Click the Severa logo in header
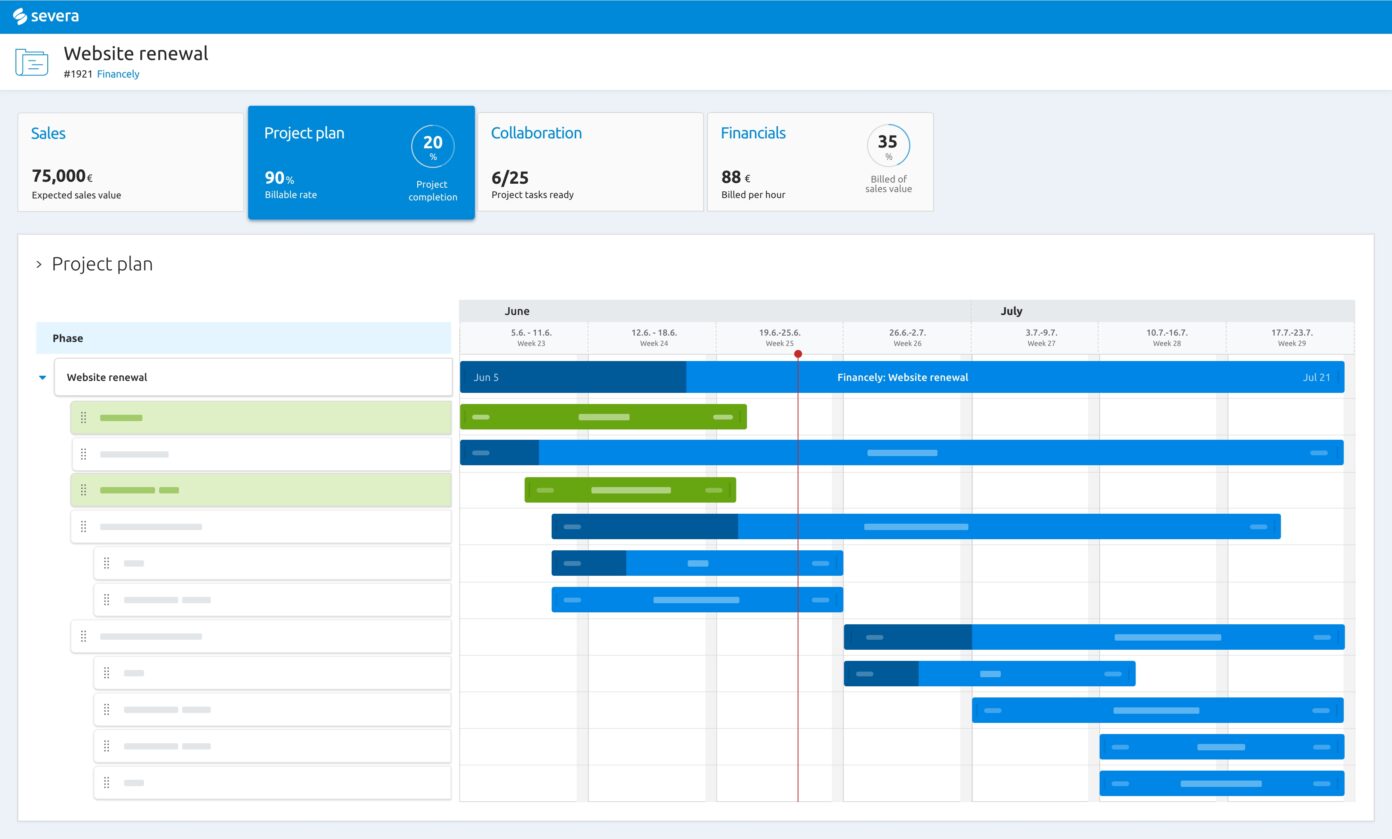Viewport: 1392px width, 839px height. (46, 16)
